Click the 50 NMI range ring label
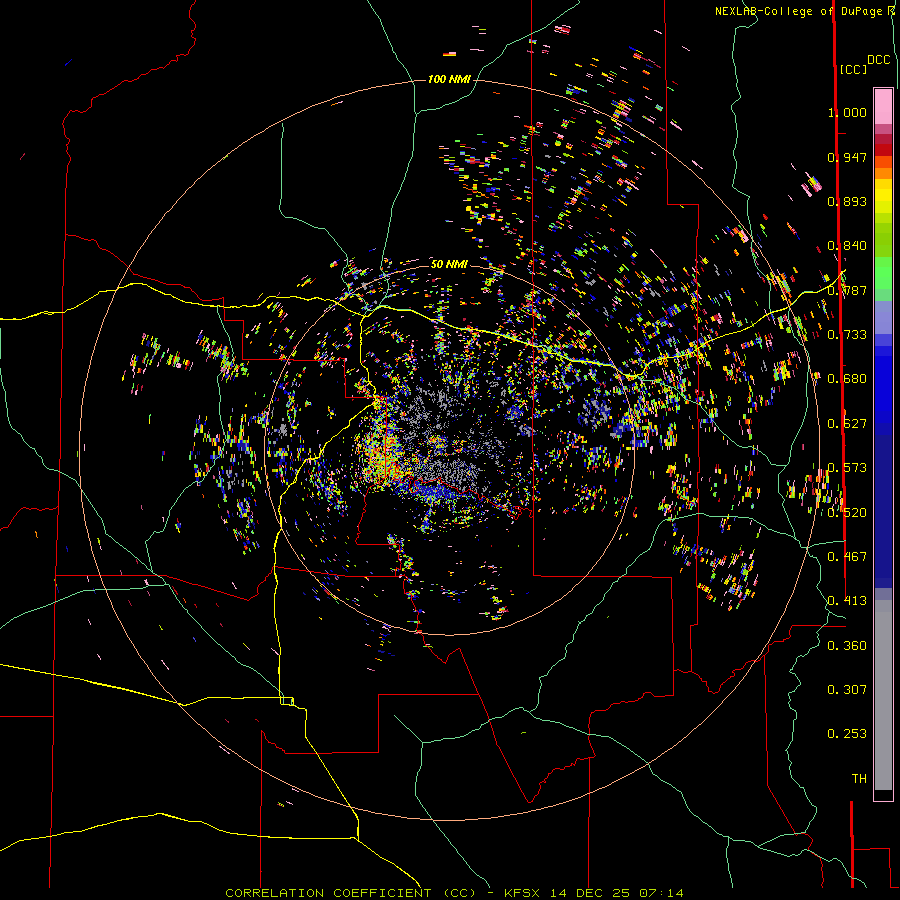This screenshot has width=900, height=900. click(x=449, y=264)
